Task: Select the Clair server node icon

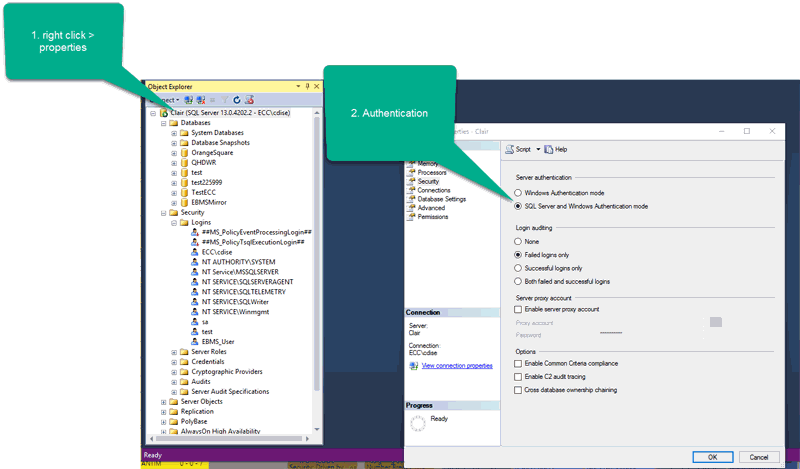Action: [163, 113]
